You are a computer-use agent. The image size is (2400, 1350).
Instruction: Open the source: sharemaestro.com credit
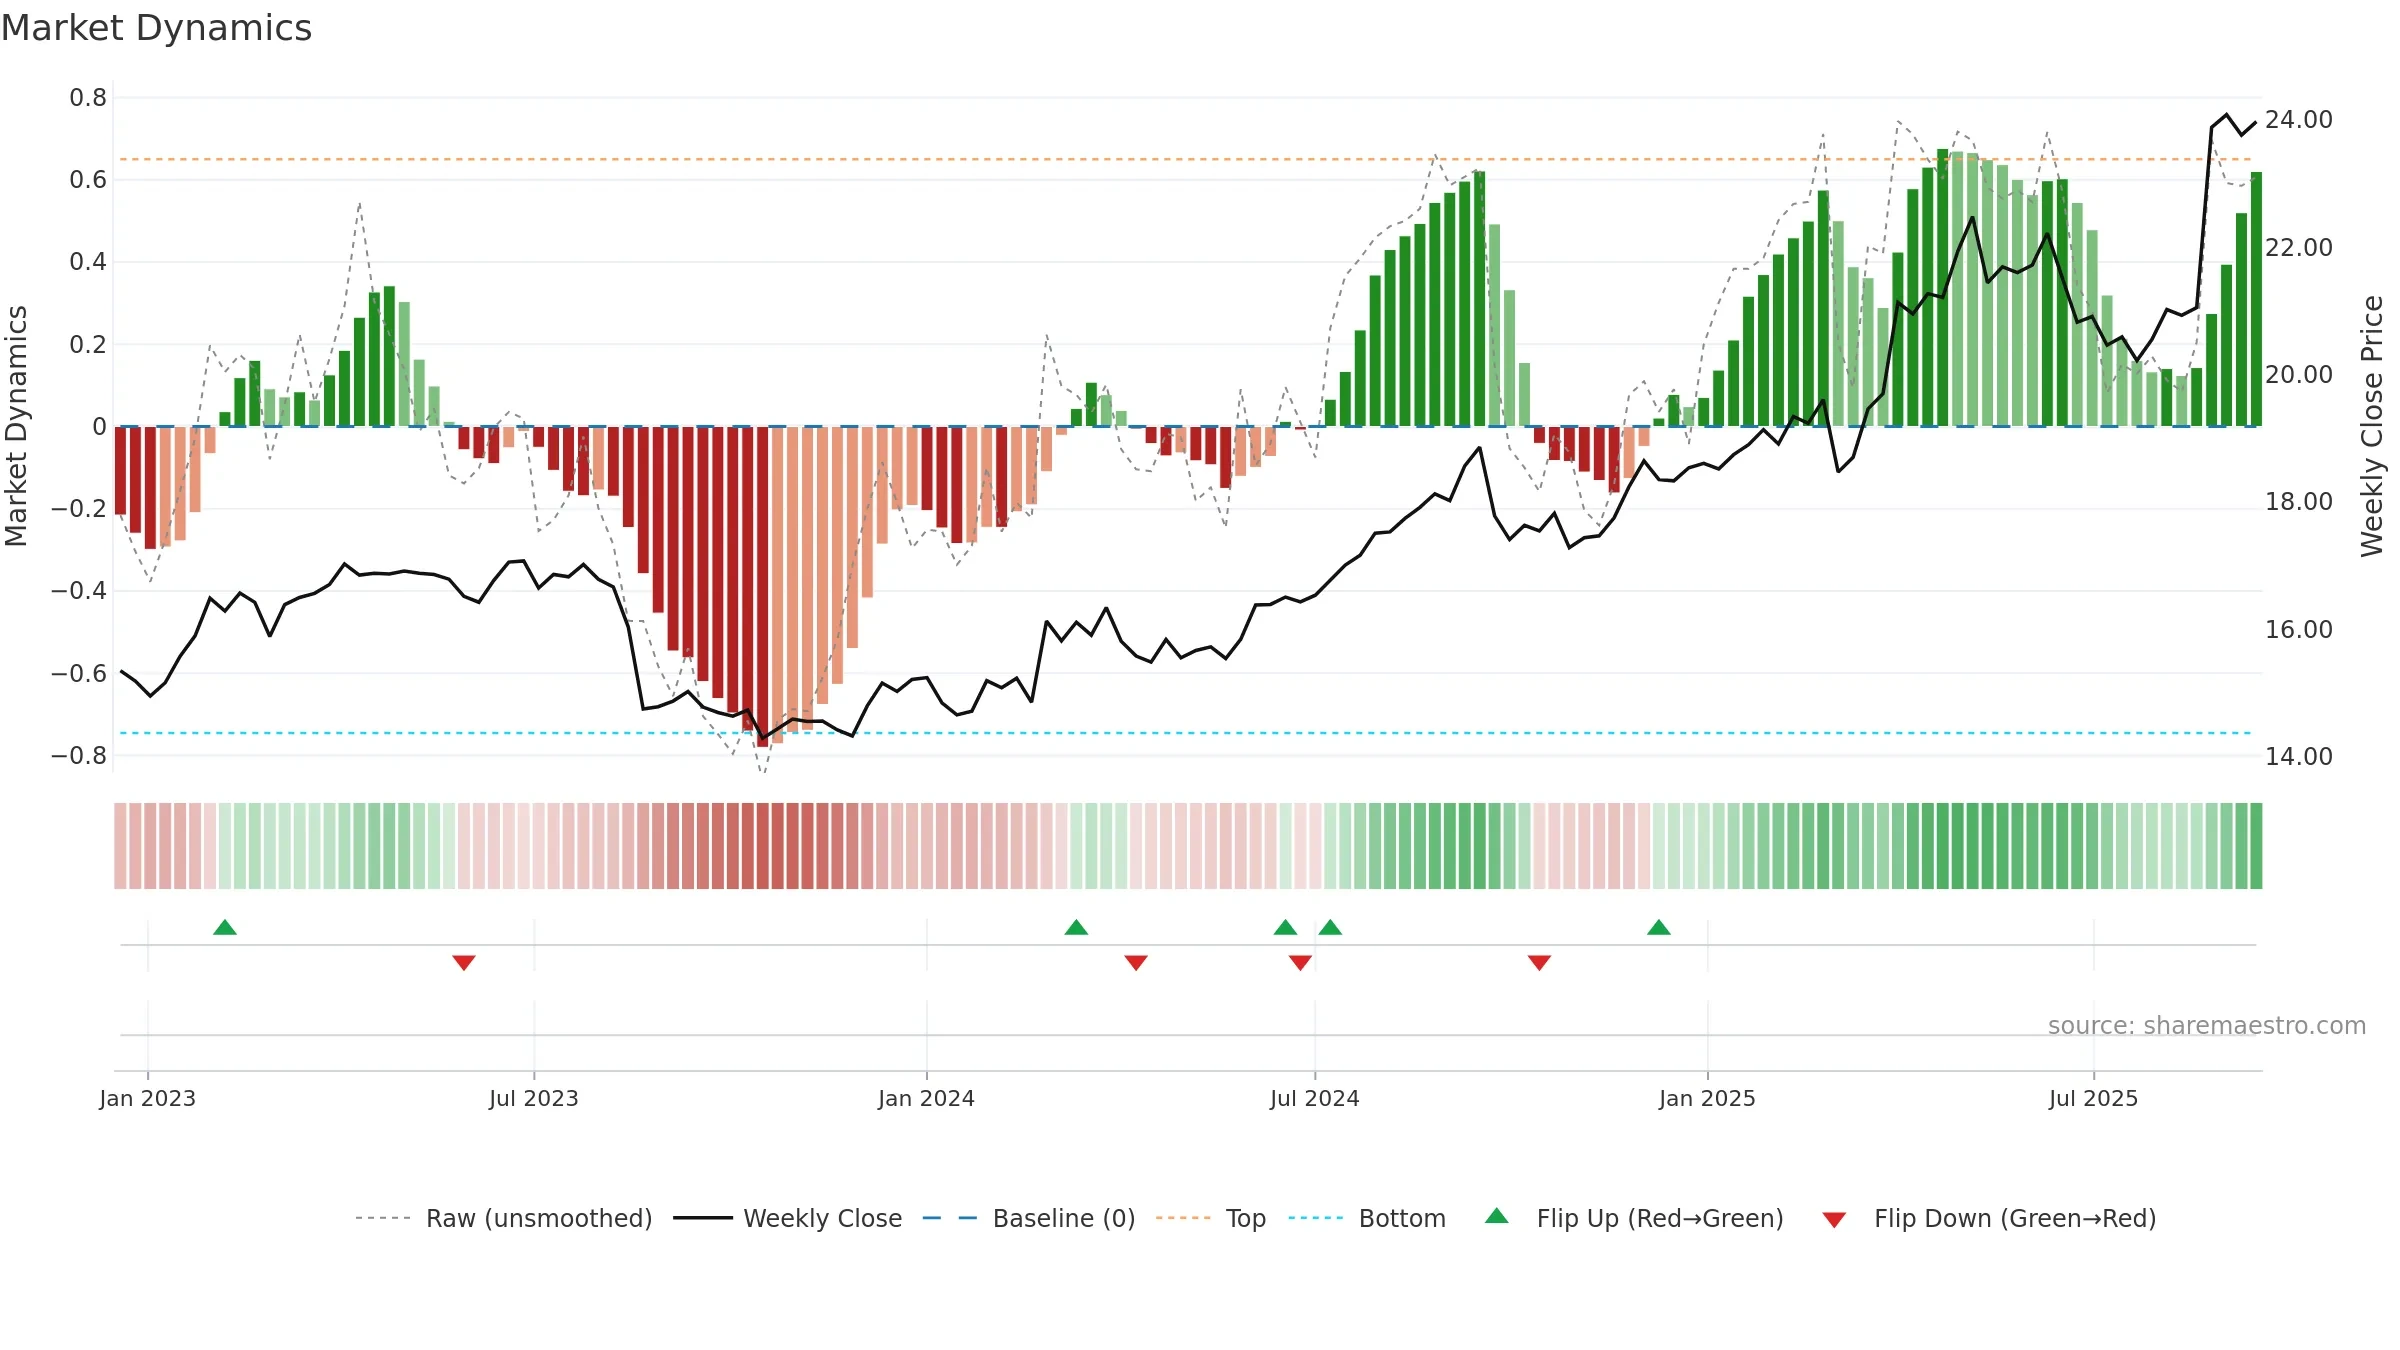tap(2207, 1026)
